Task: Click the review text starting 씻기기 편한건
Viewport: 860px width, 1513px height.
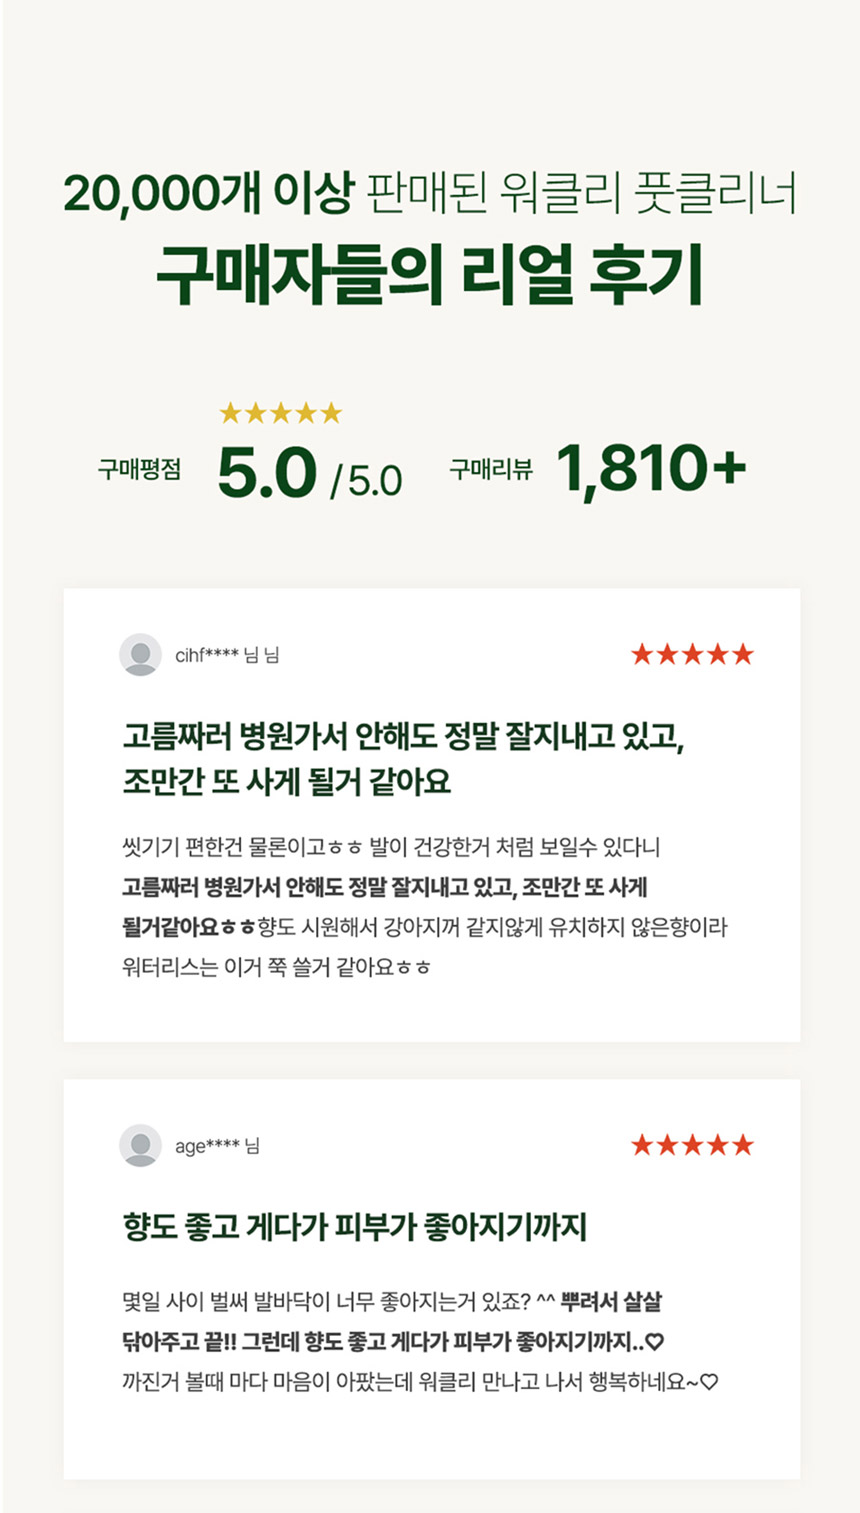Action: (x=424, y=907)
